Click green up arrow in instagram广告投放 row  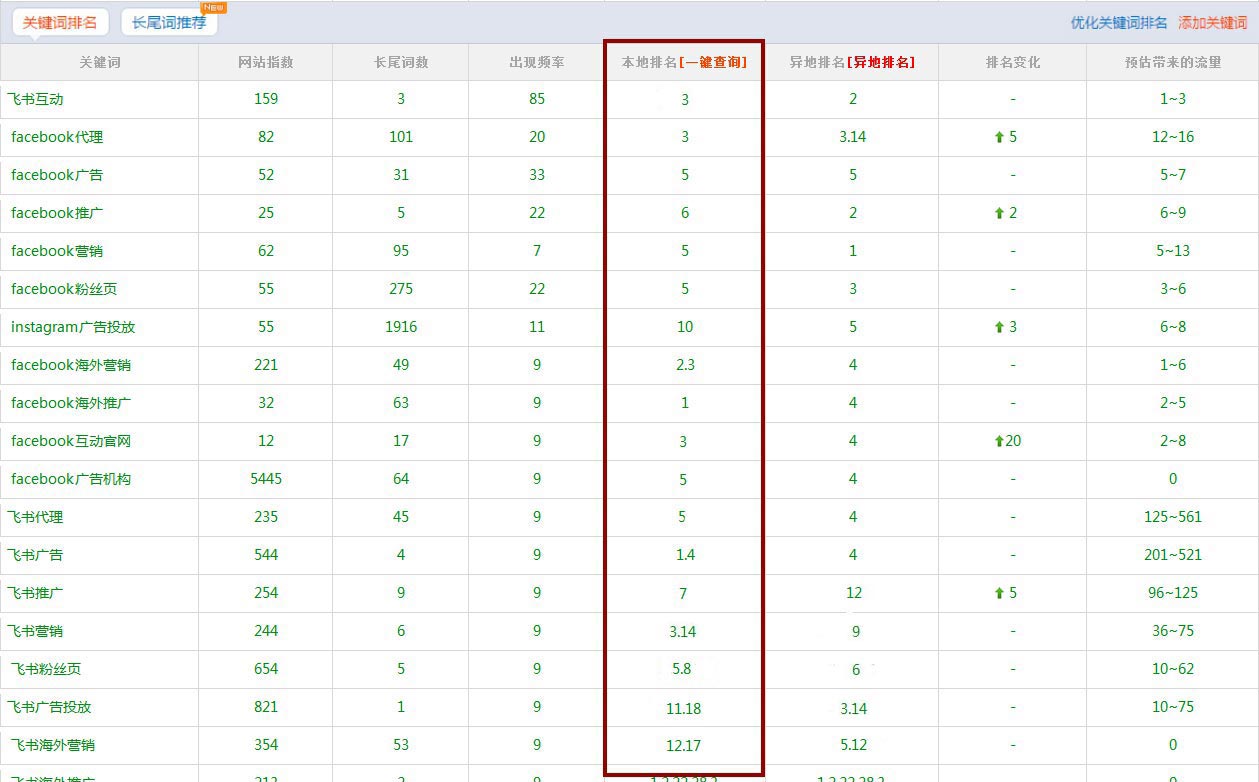pyautogui.click(x=999, y=327)
